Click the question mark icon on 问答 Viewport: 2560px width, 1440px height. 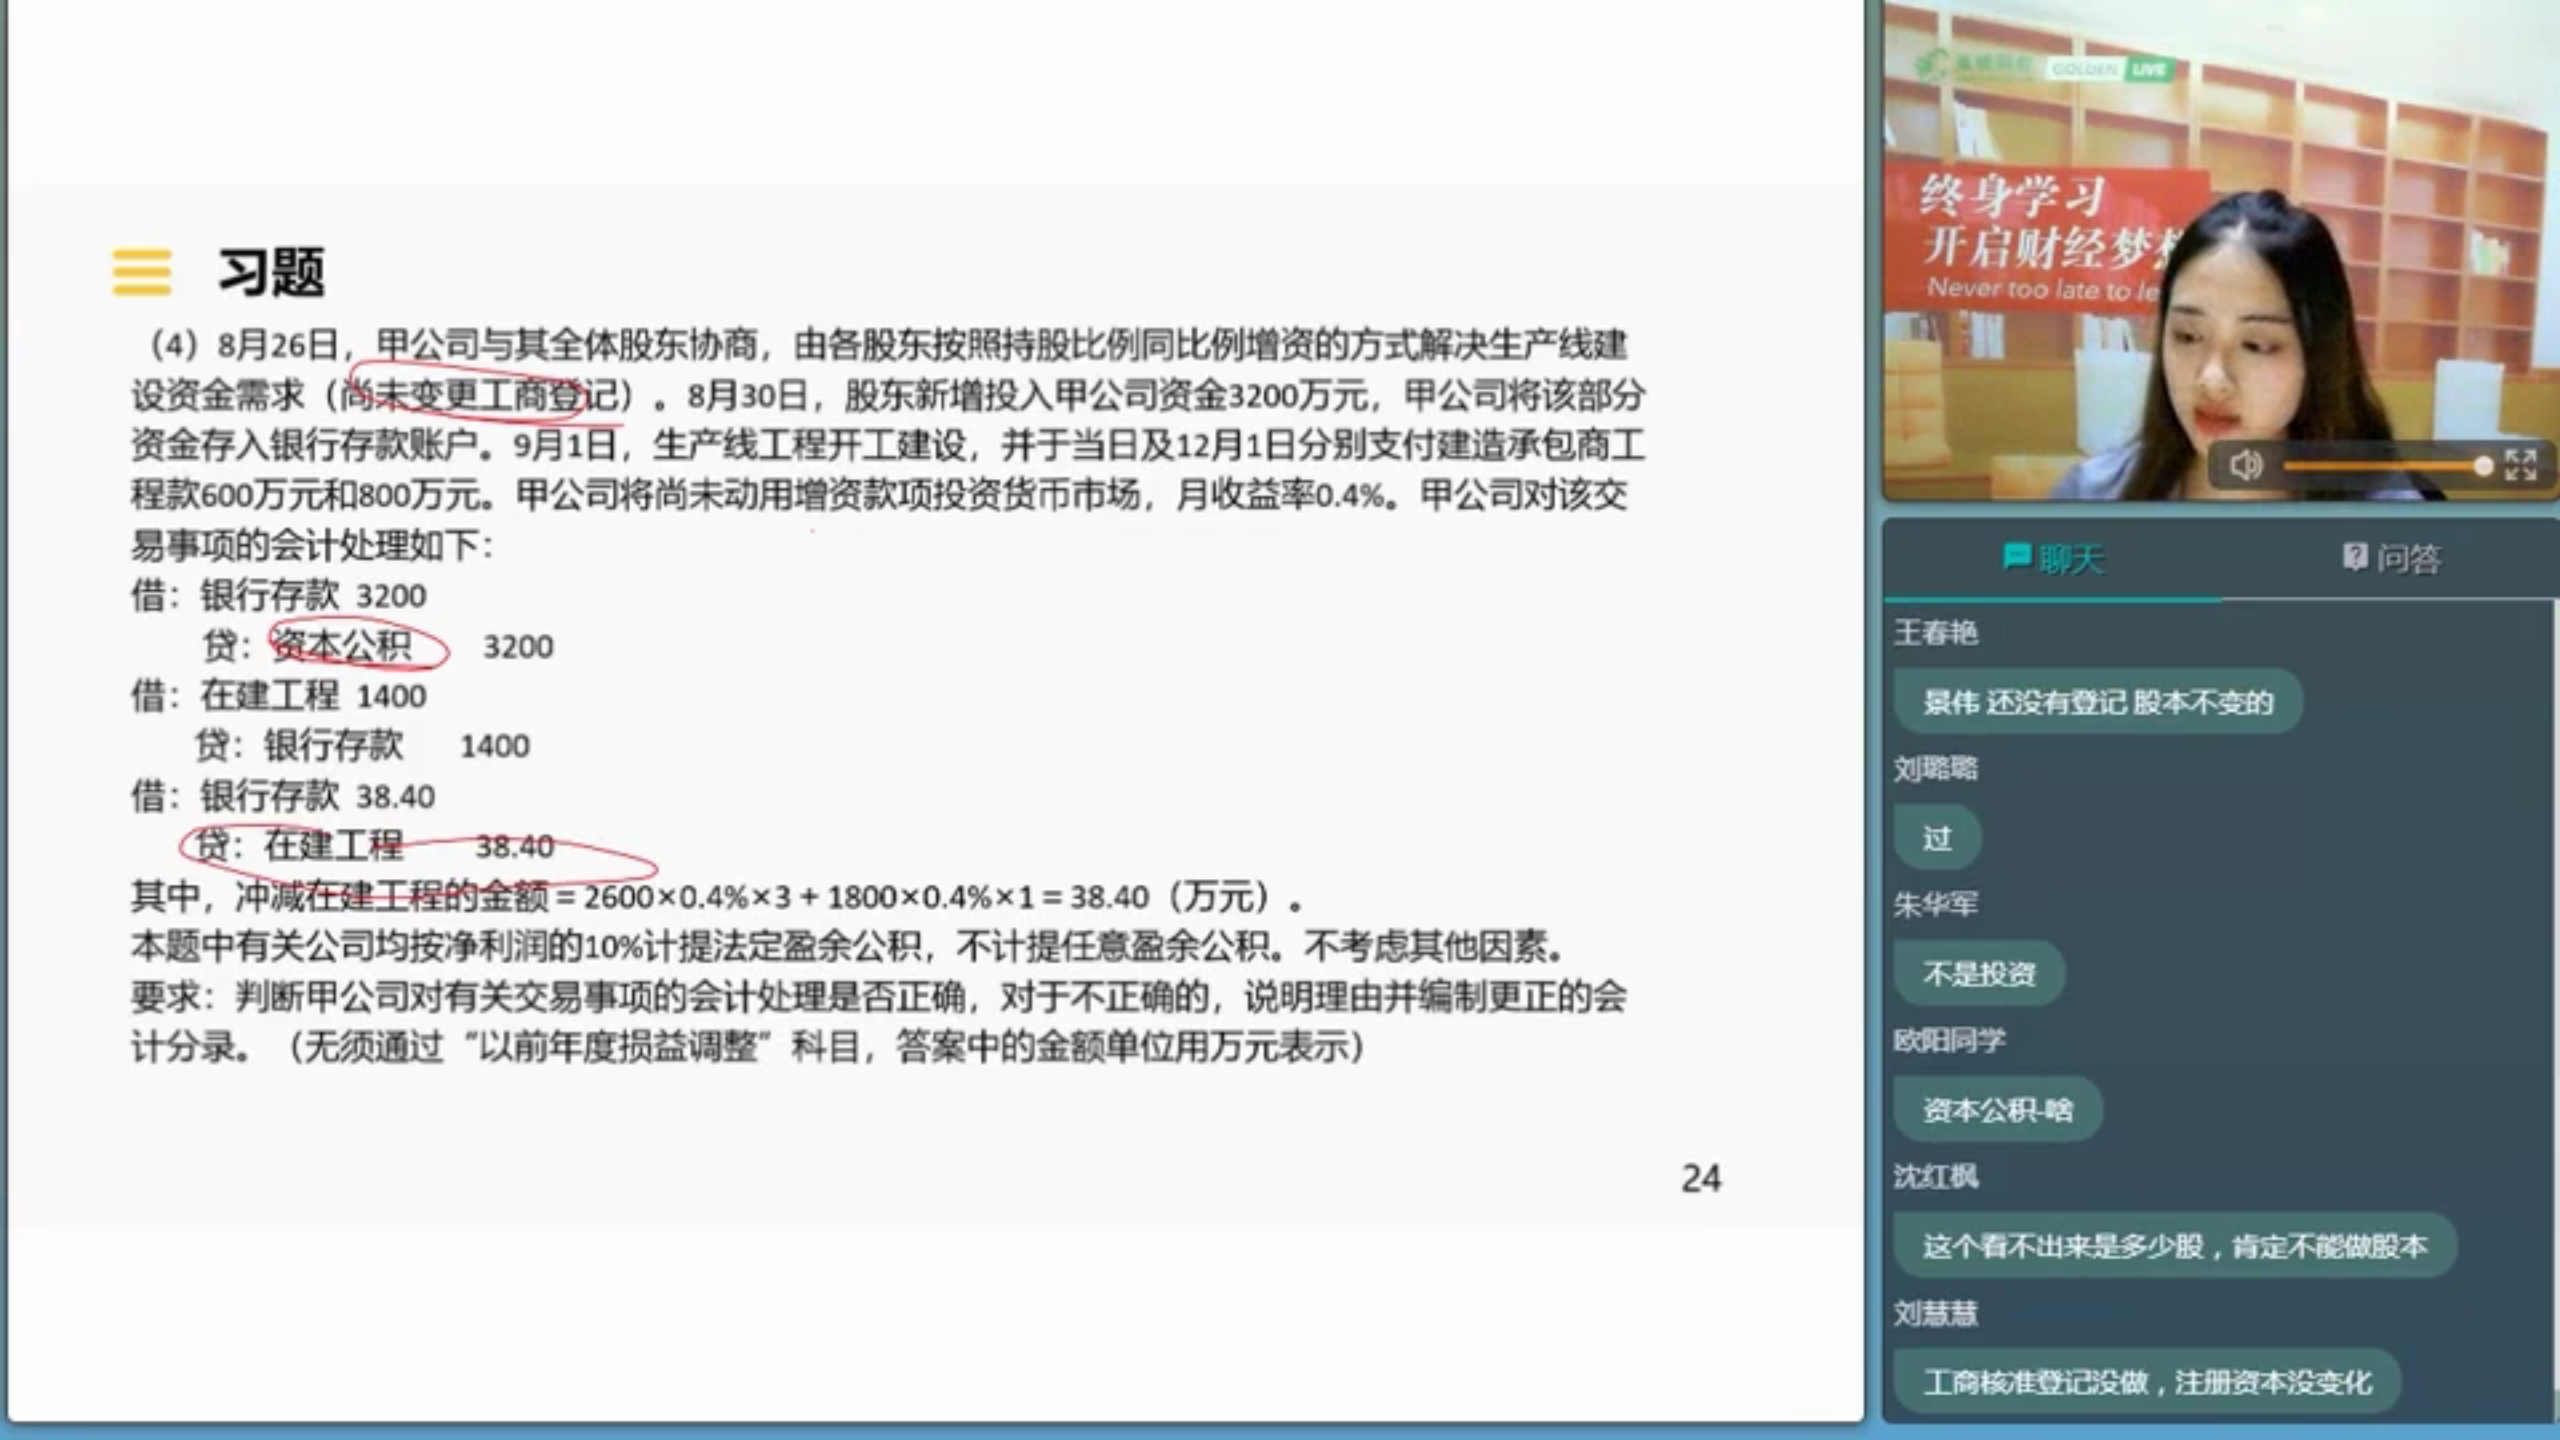click(x=2354, y=556)
